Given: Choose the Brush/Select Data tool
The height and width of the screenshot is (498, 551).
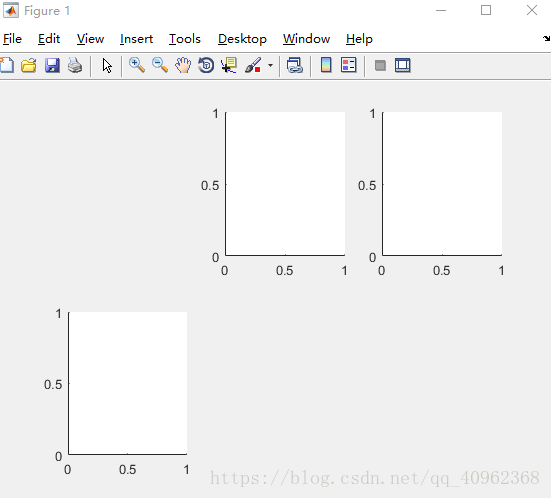Looking at the screenshot, I should pyautogui.click(x=253, y=65).
